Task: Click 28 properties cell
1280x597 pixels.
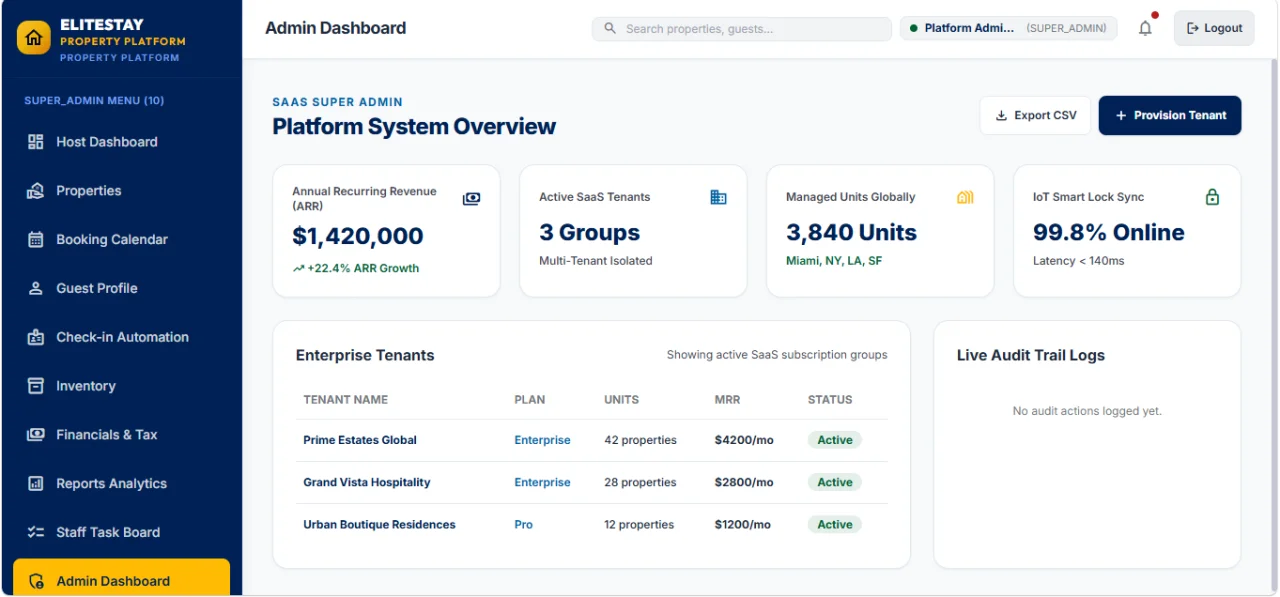Action: 640,482
